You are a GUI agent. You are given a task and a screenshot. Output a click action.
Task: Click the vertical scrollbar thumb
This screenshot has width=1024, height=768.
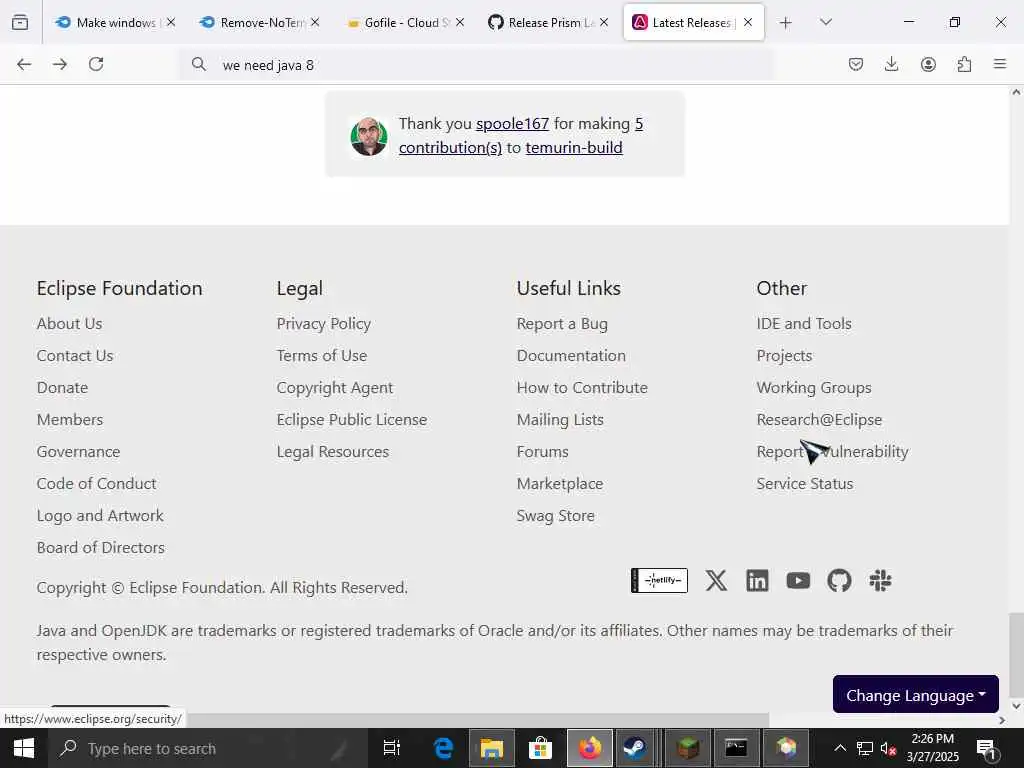tap(1016, 654)
